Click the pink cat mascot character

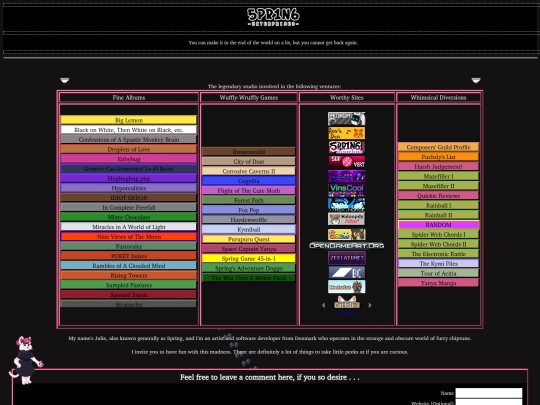[x=25, y=360]
